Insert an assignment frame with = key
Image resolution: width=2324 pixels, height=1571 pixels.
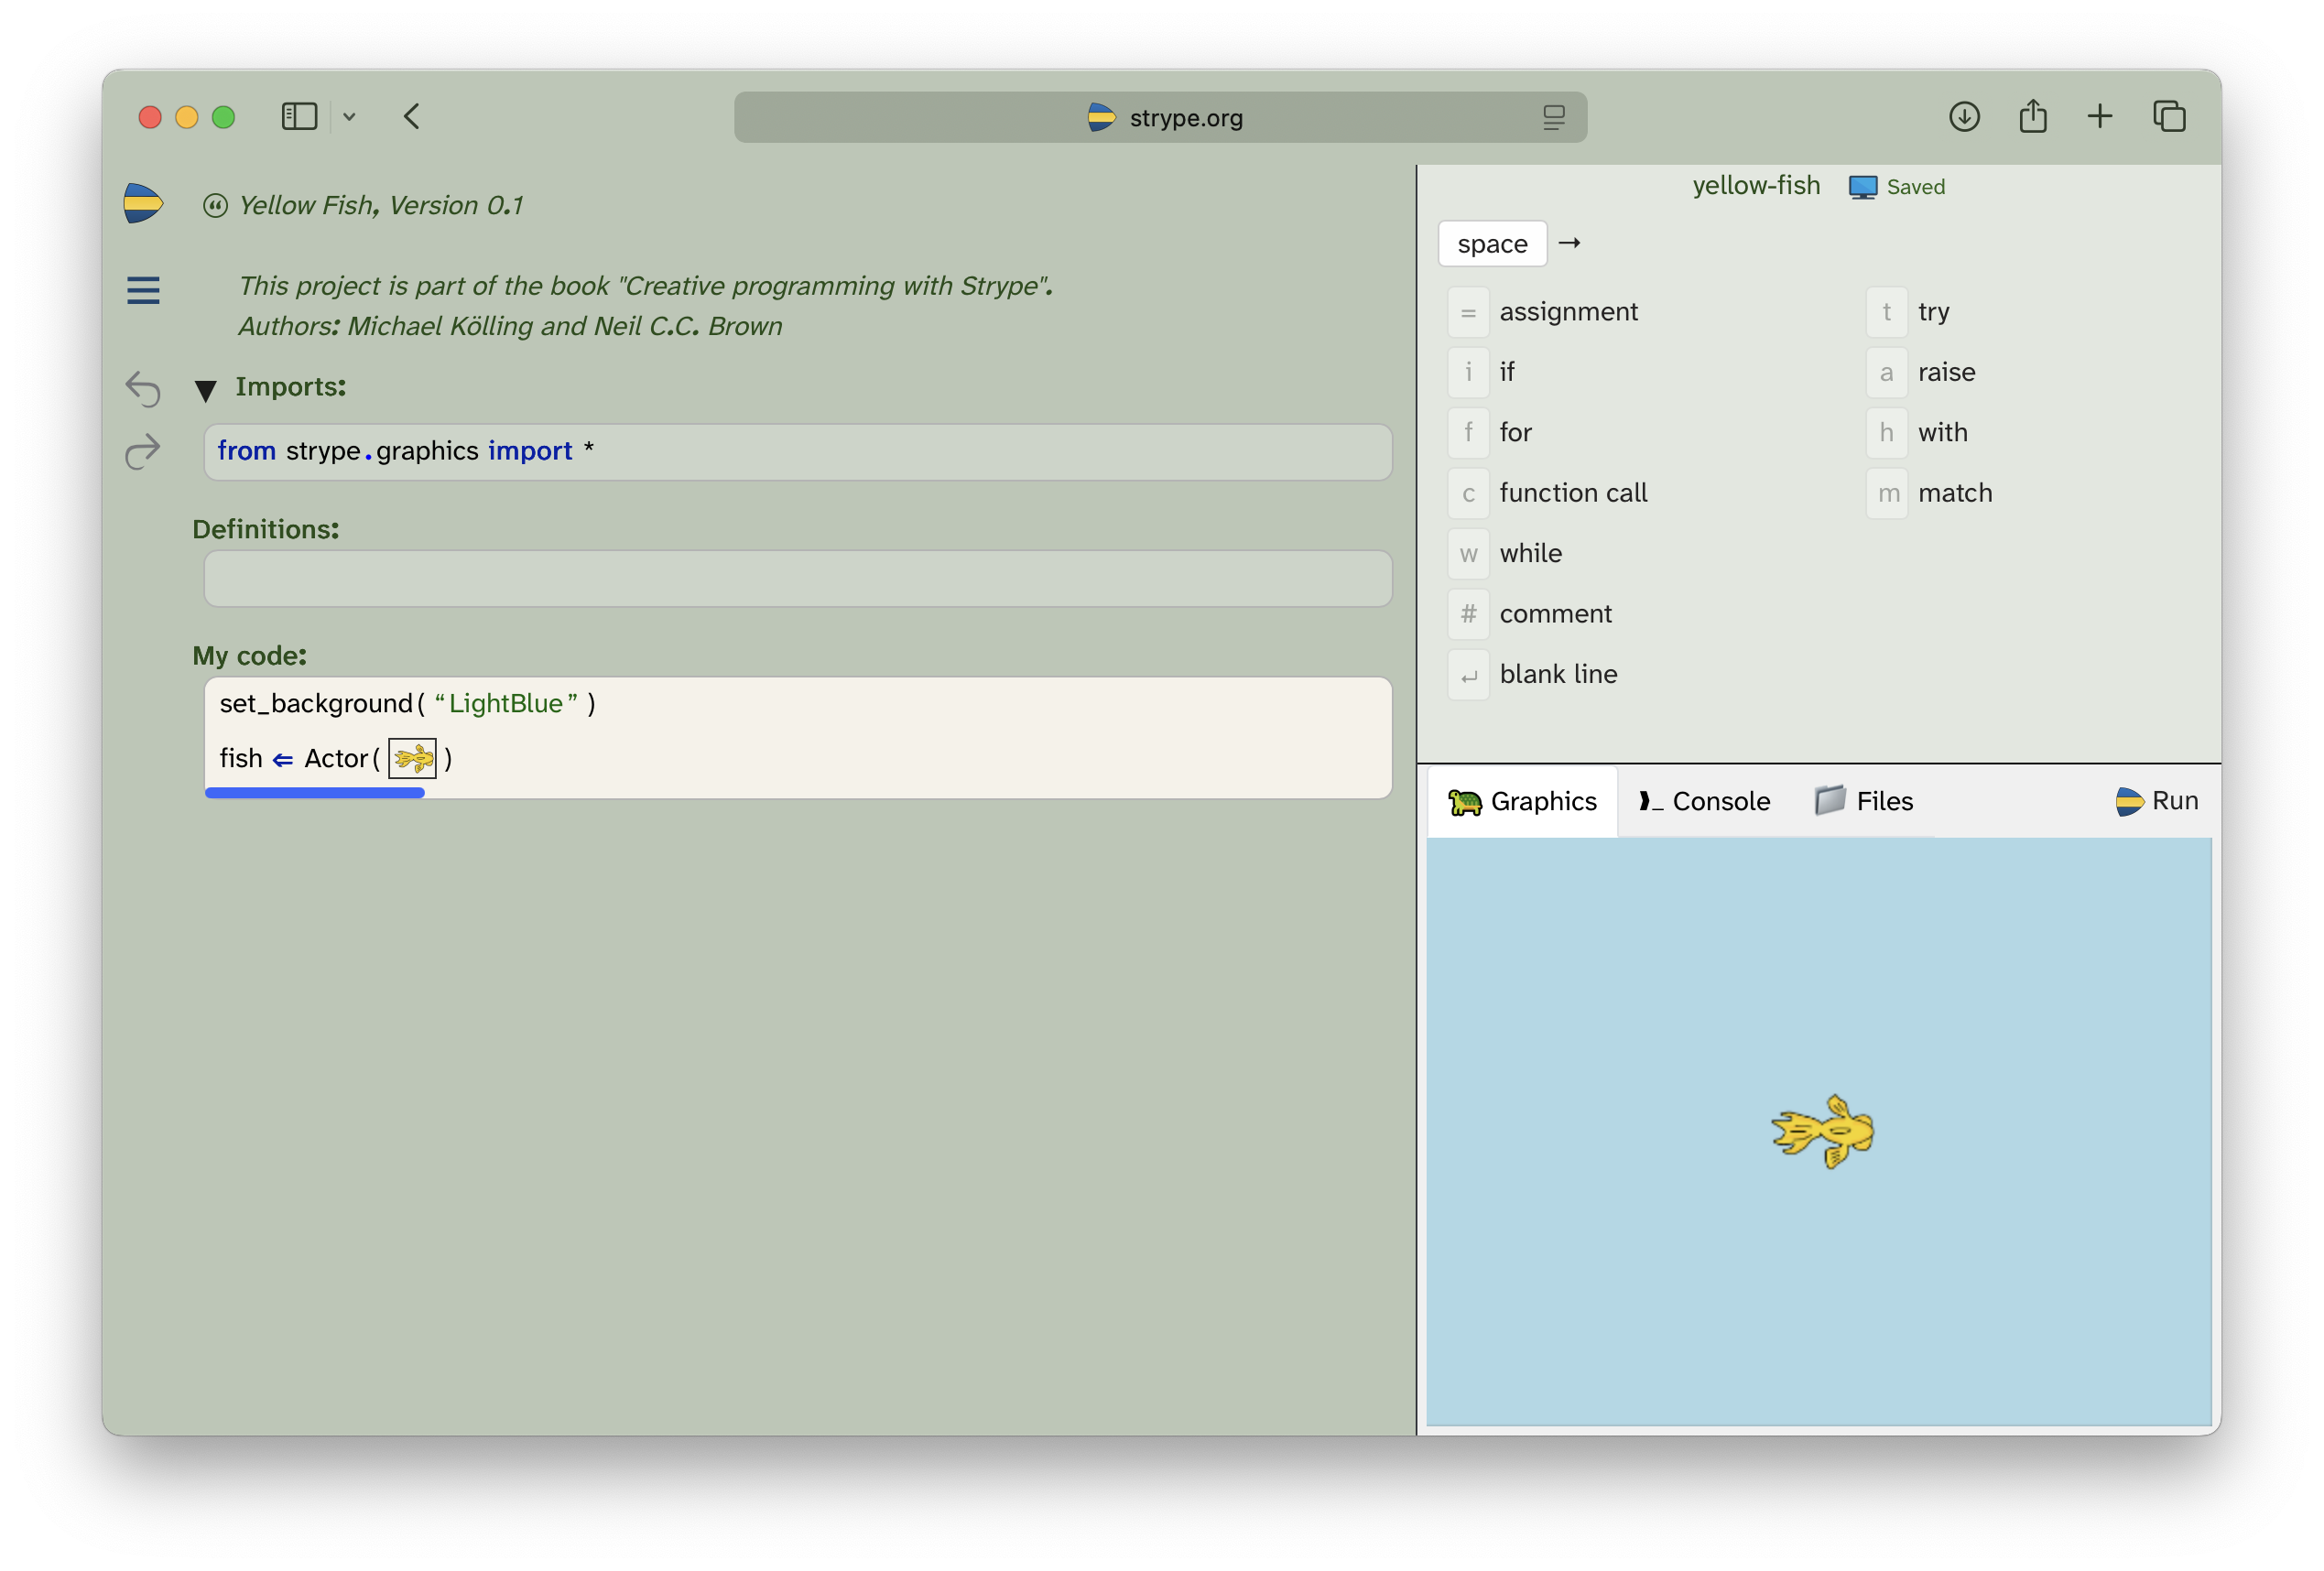click(x=1468, y=312)
